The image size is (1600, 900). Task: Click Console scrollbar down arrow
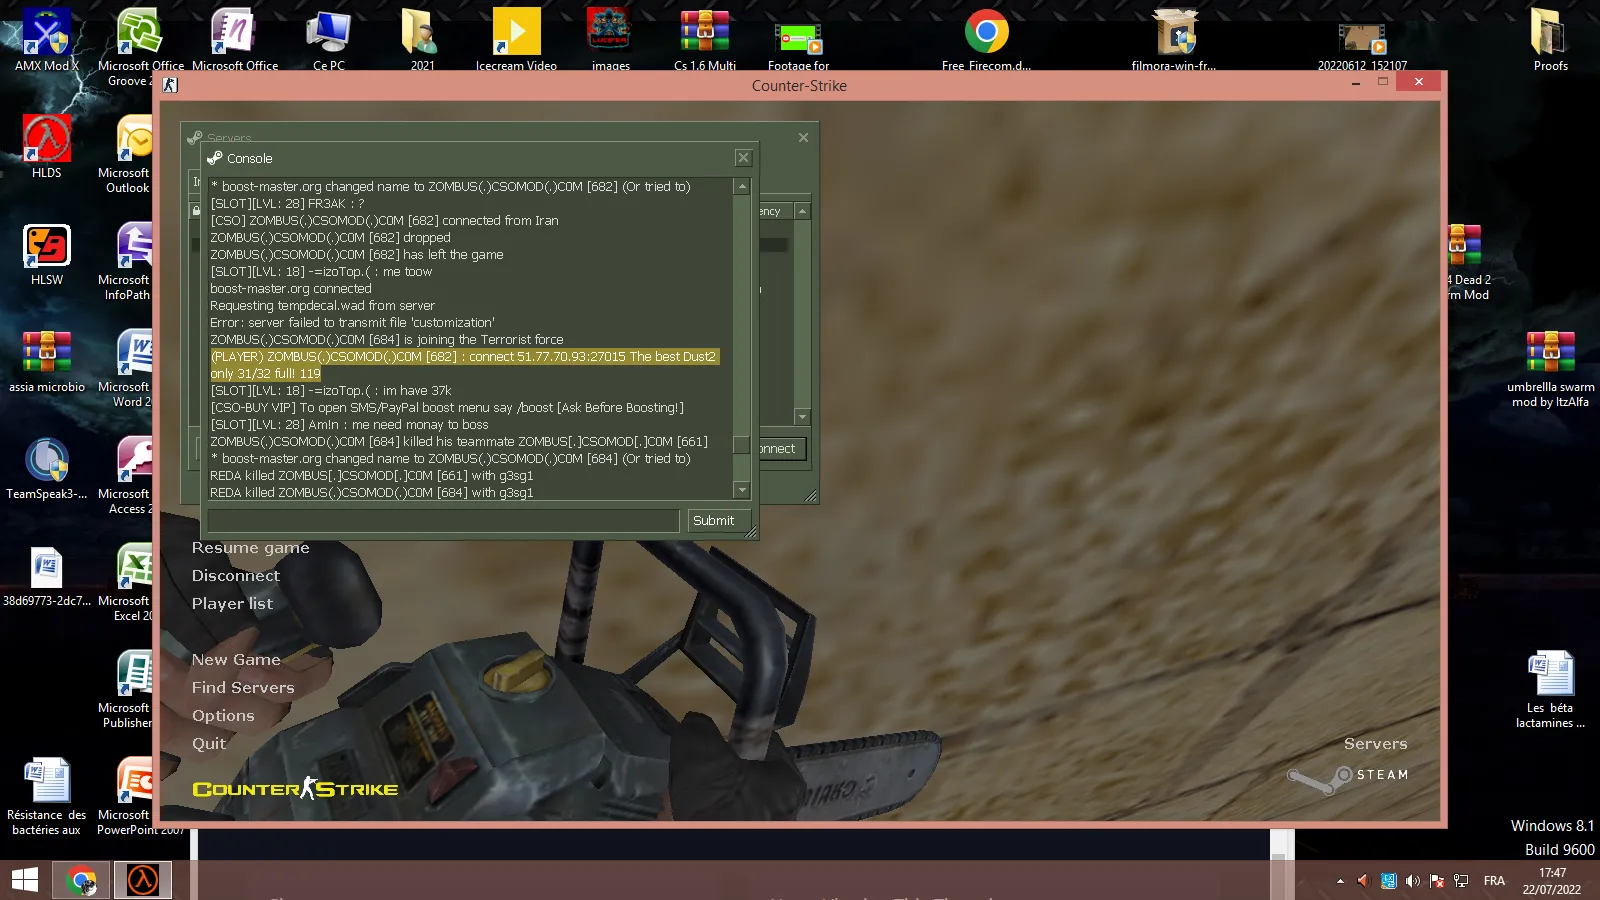tap(742, 490)
